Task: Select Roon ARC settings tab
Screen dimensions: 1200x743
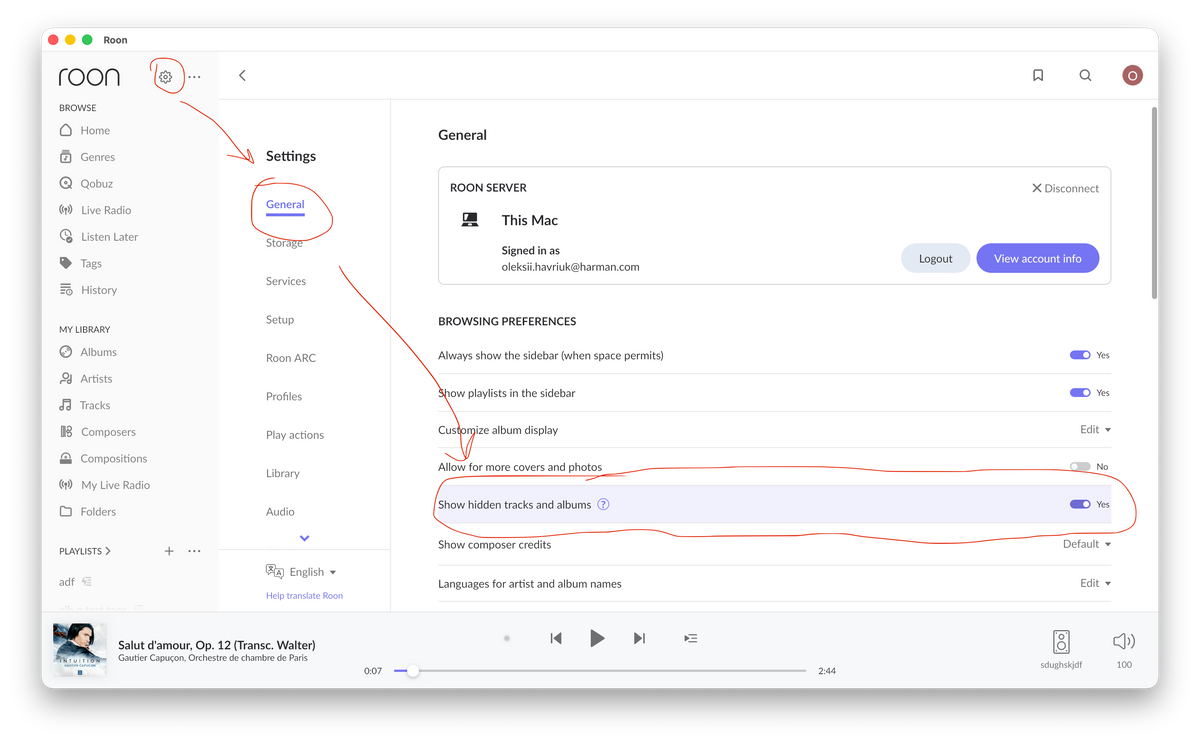Action: pyautogui.click(x=291, y=358)
